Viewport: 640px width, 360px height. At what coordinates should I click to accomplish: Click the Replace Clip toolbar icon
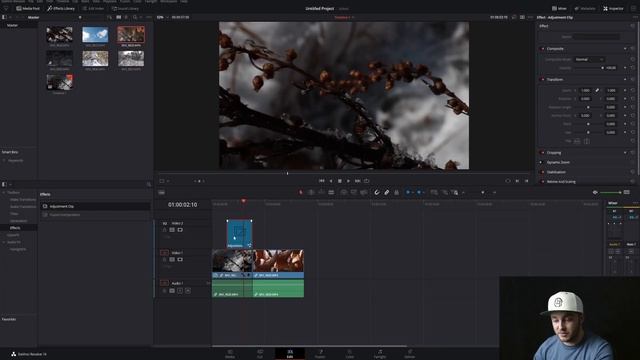tap(363, 192)
